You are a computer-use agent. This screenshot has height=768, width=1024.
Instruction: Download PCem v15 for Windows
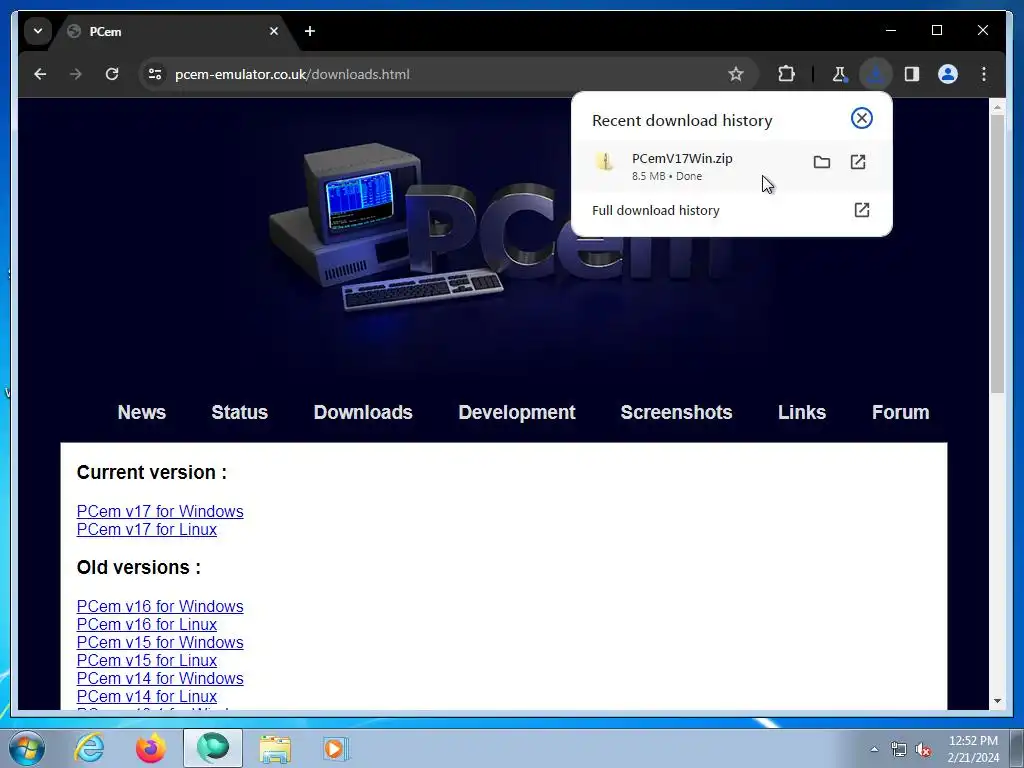[160, 643]
